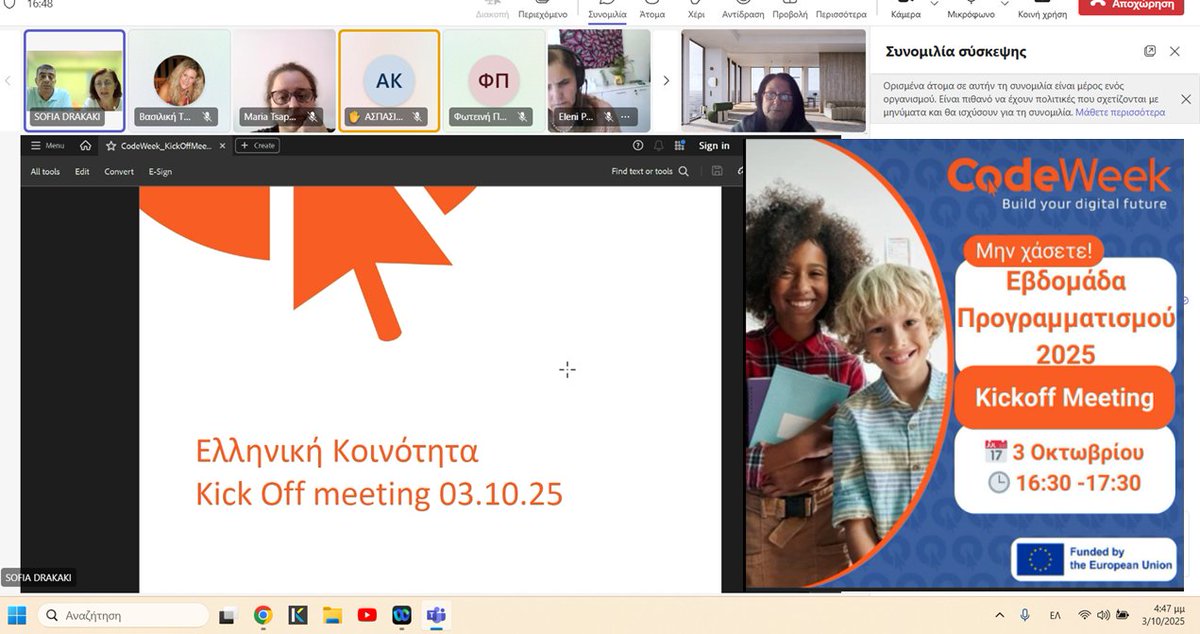Select Maria Tsap participant tile
The height and width of the screenshot is (634, 1200).
click(x=284, y=80)
